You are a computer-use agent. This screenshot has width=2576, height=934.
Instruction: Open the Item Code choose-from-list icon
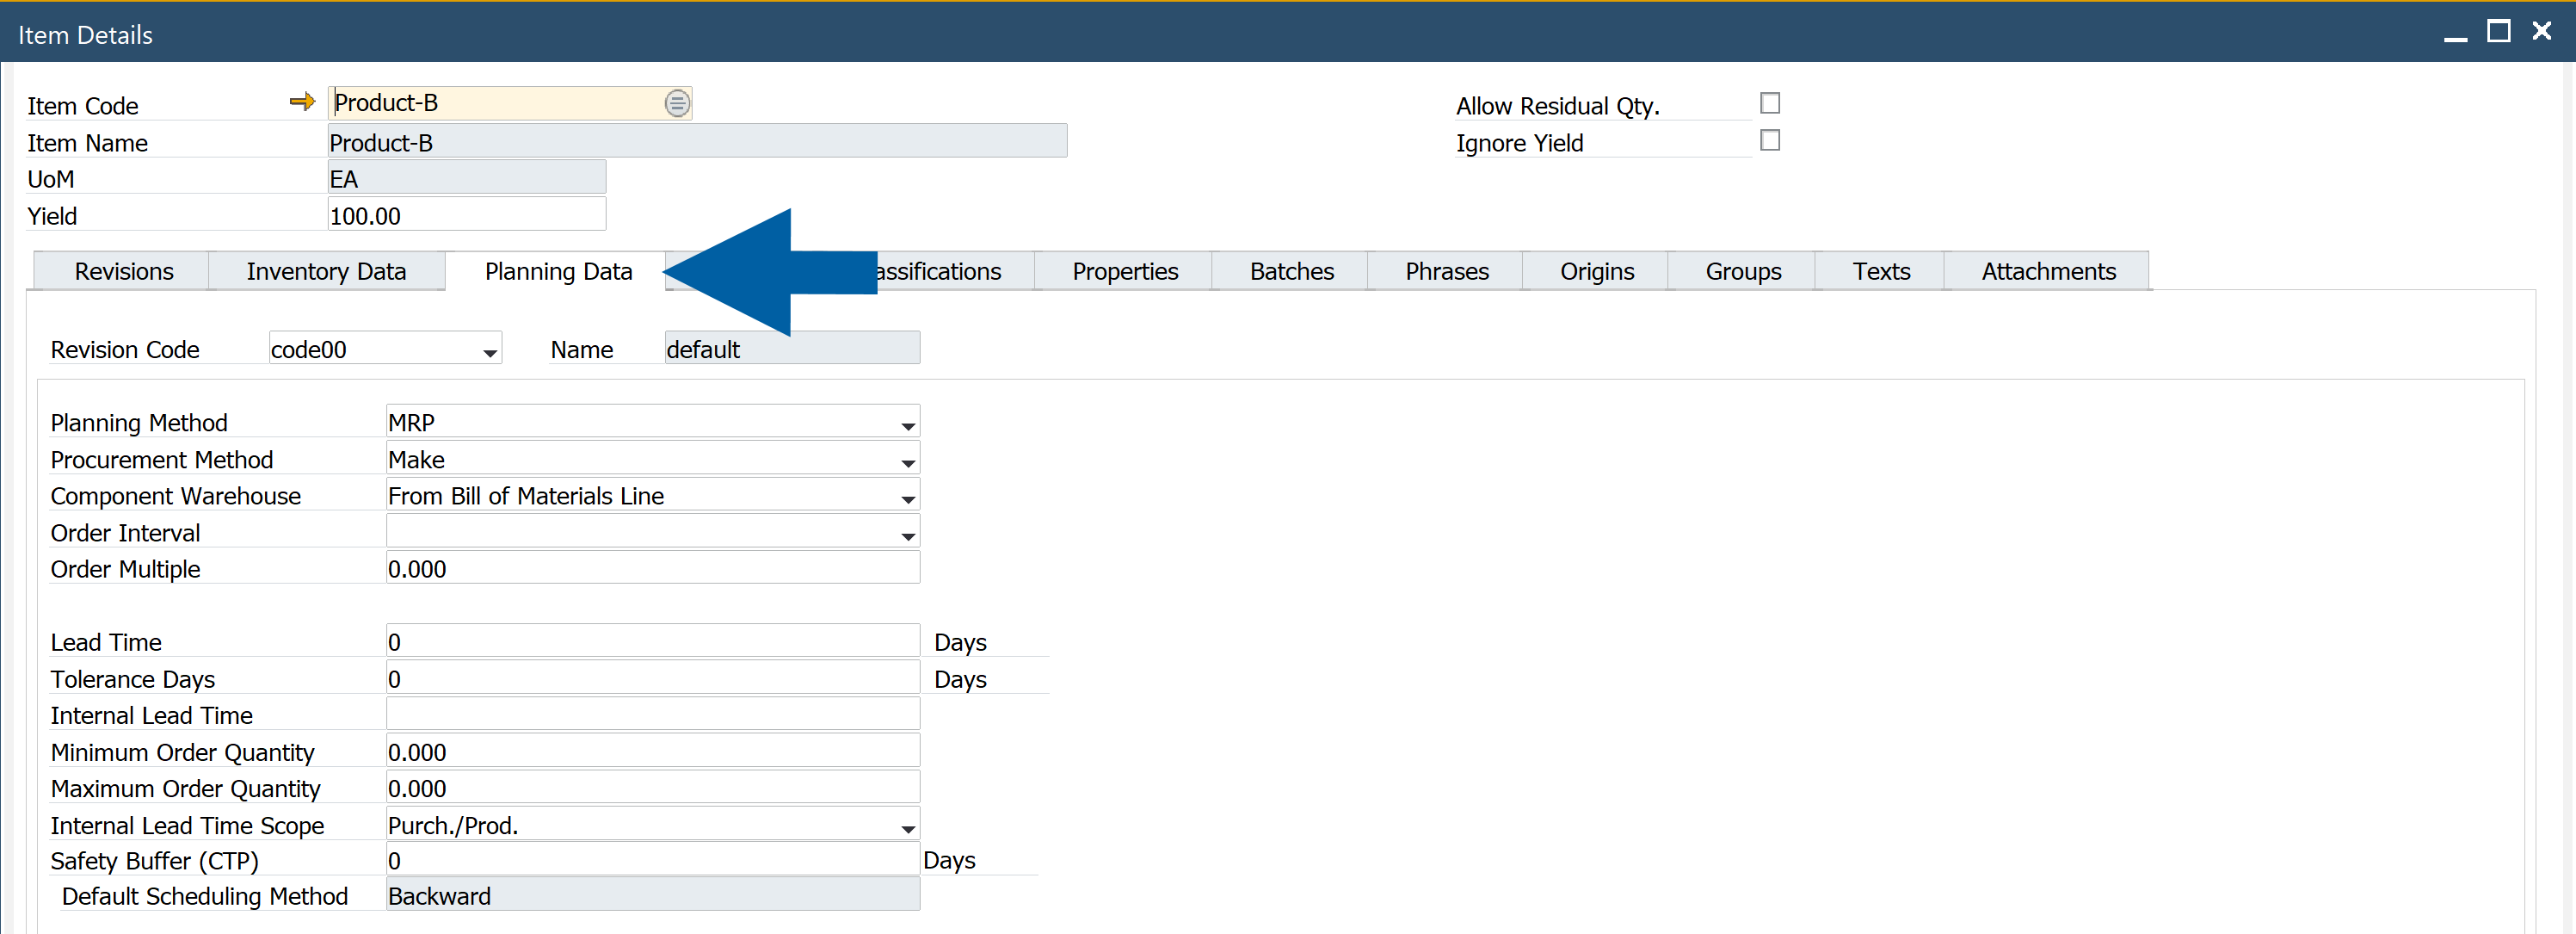coord(677,103)
